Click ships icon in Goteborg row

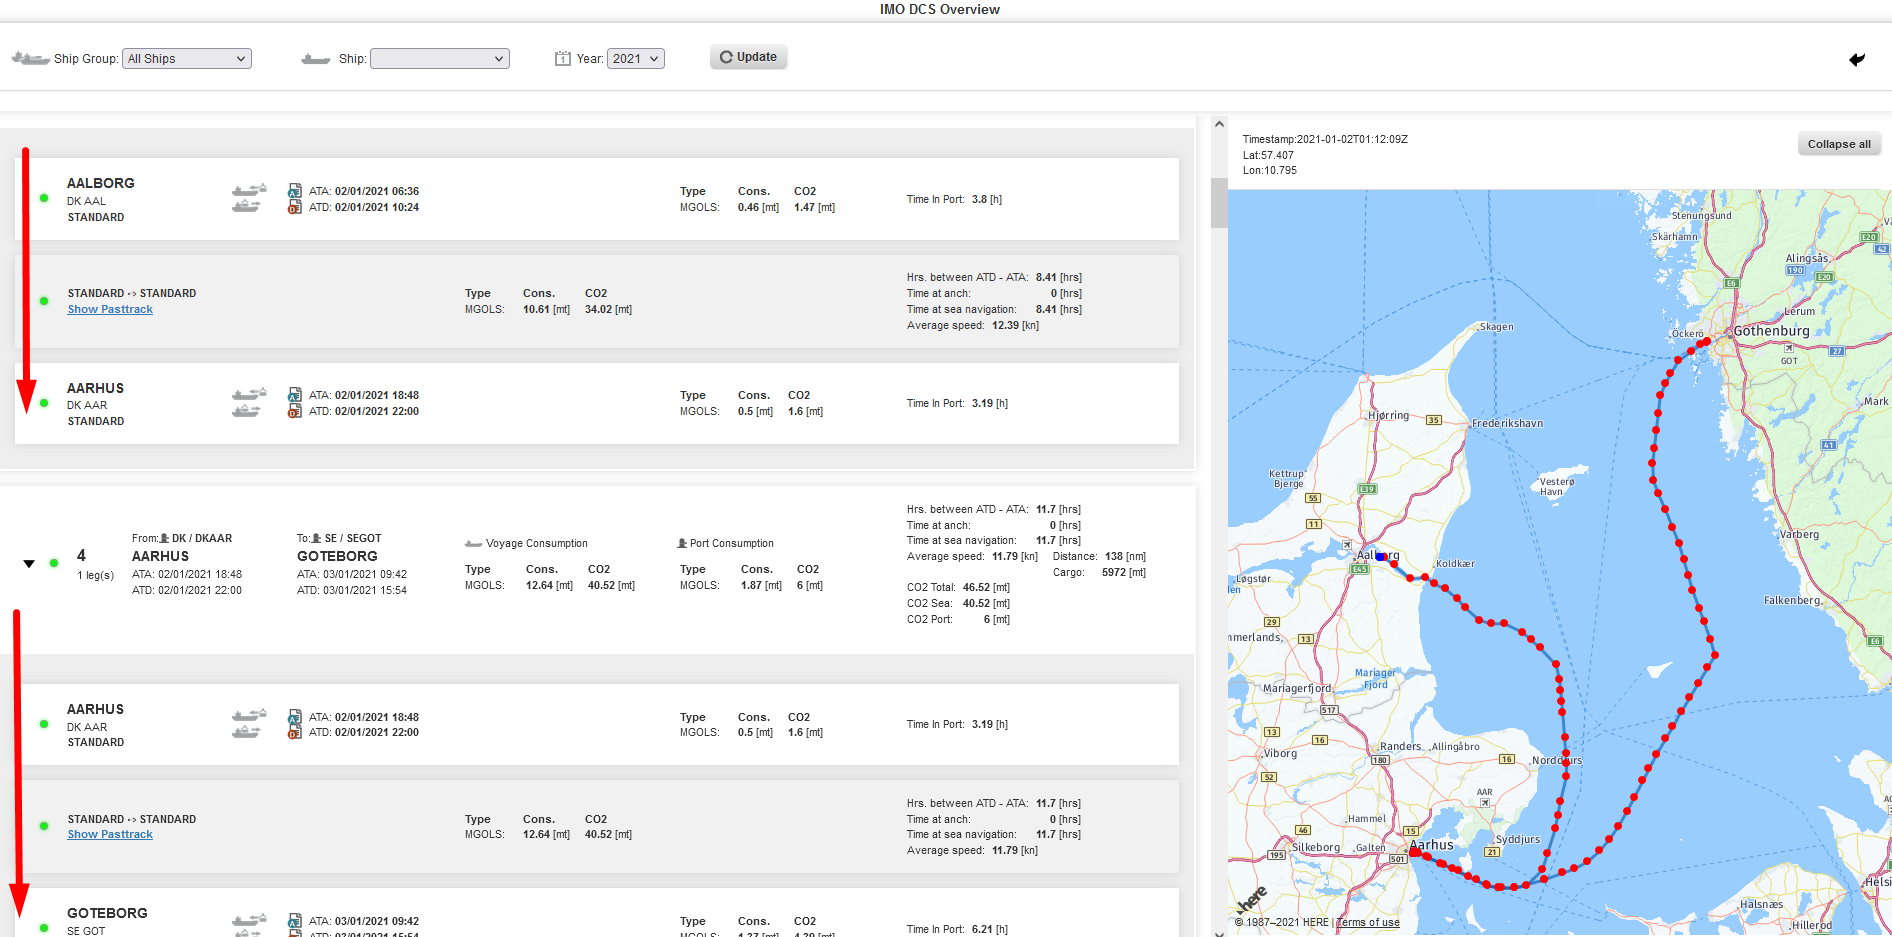[x=249, y=924]
